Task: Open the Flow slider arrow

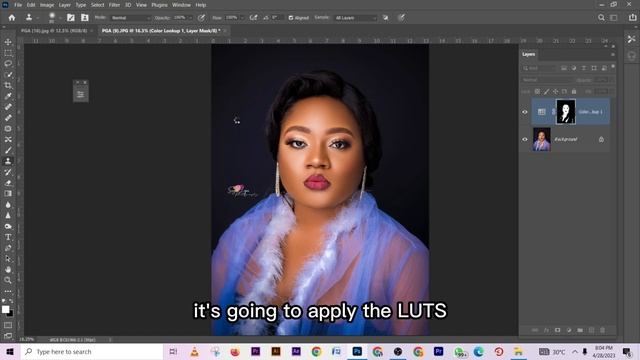Action: (242, 18)
